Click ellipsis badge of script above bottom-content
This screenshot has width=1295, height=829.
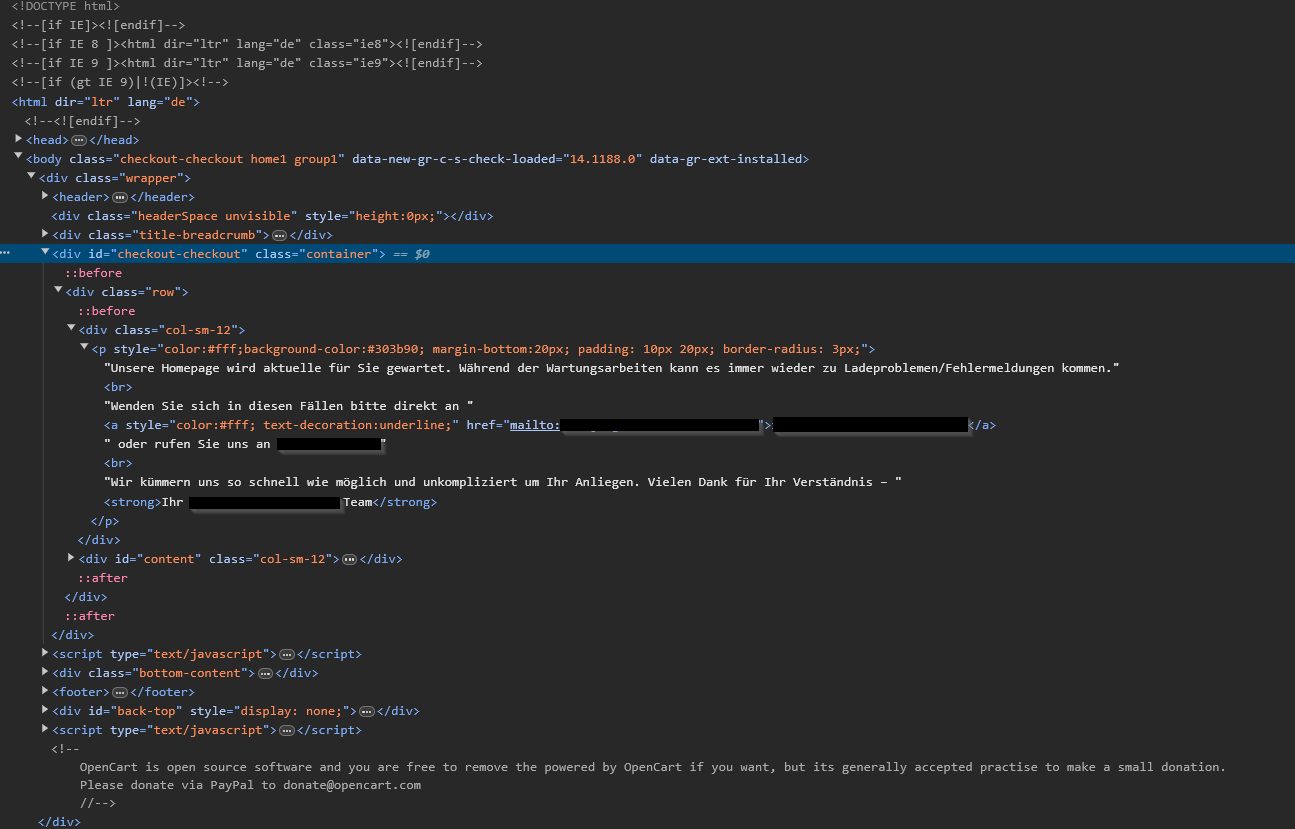286,654
